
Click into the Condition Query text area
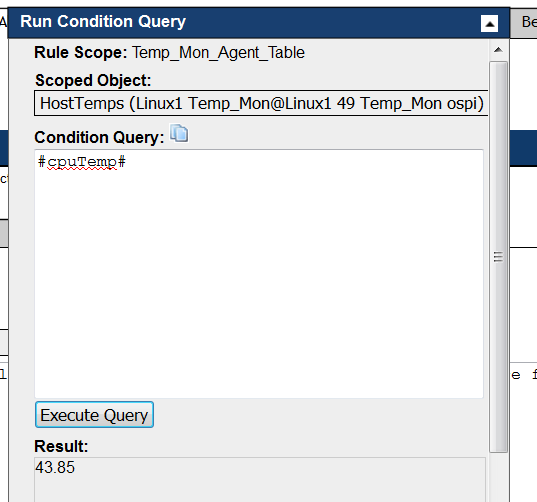[x=259, y=274]
